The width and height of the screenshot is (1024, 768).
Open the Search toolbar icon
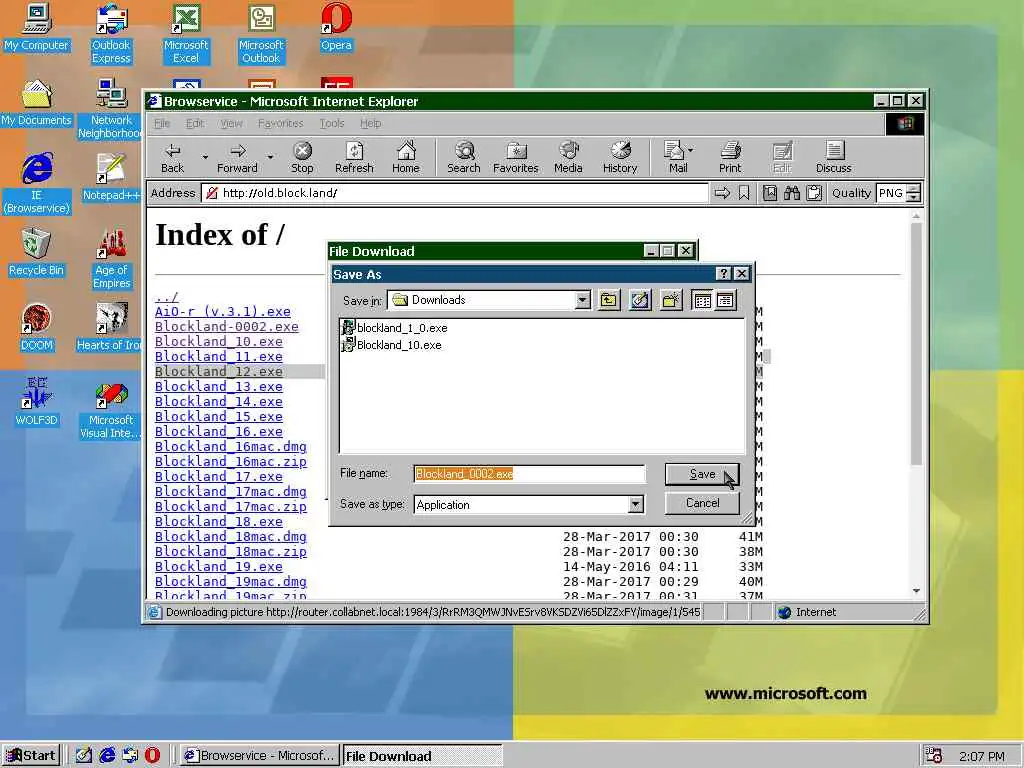[464, 158]
